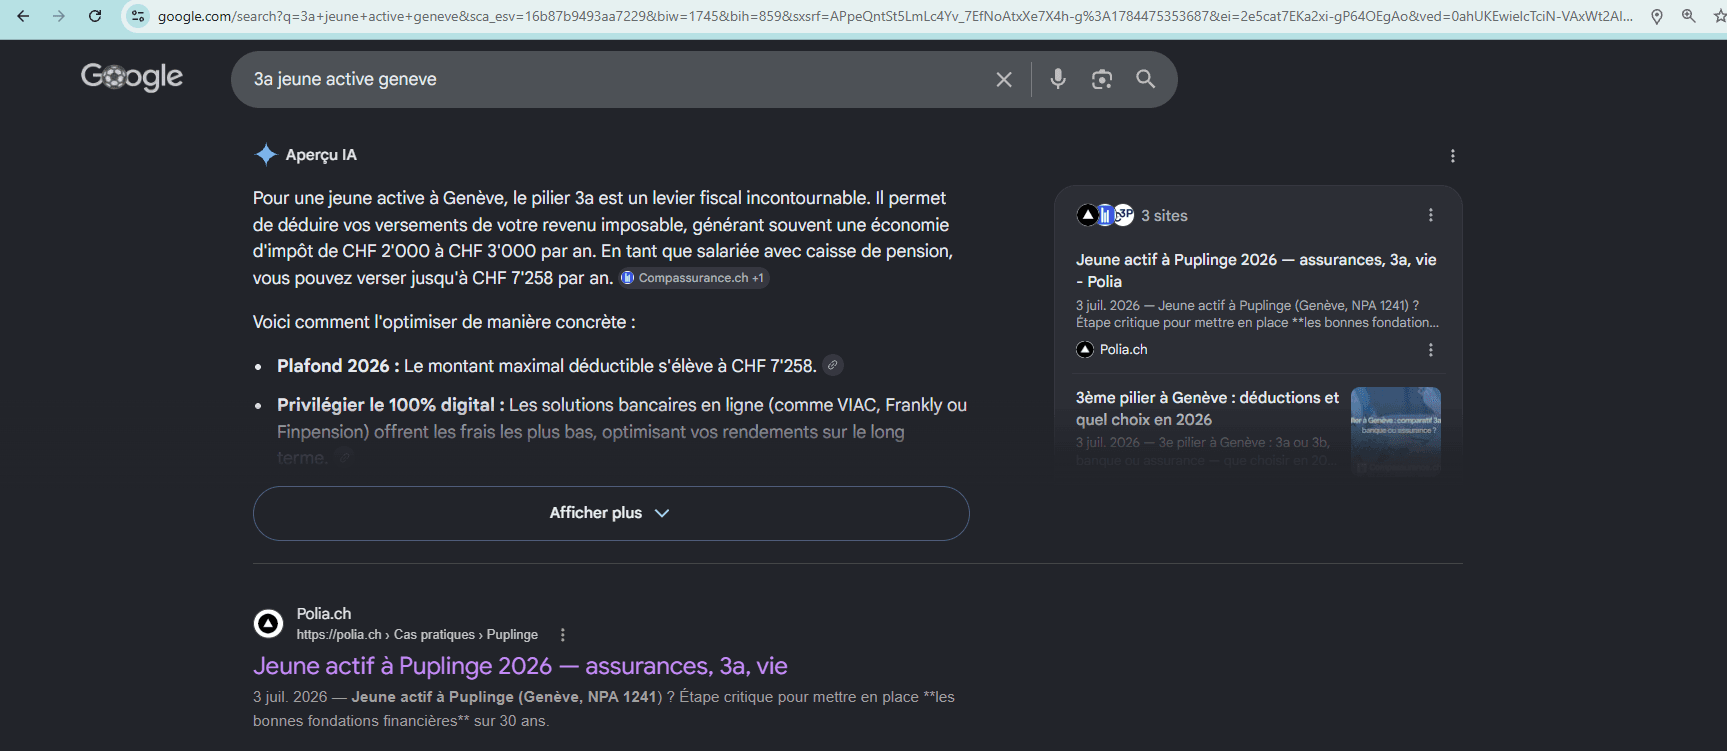Viewport: 1727px width, 751px height.
Task: Click the Polia.ch favicon in the source card
Action: 1085,349
